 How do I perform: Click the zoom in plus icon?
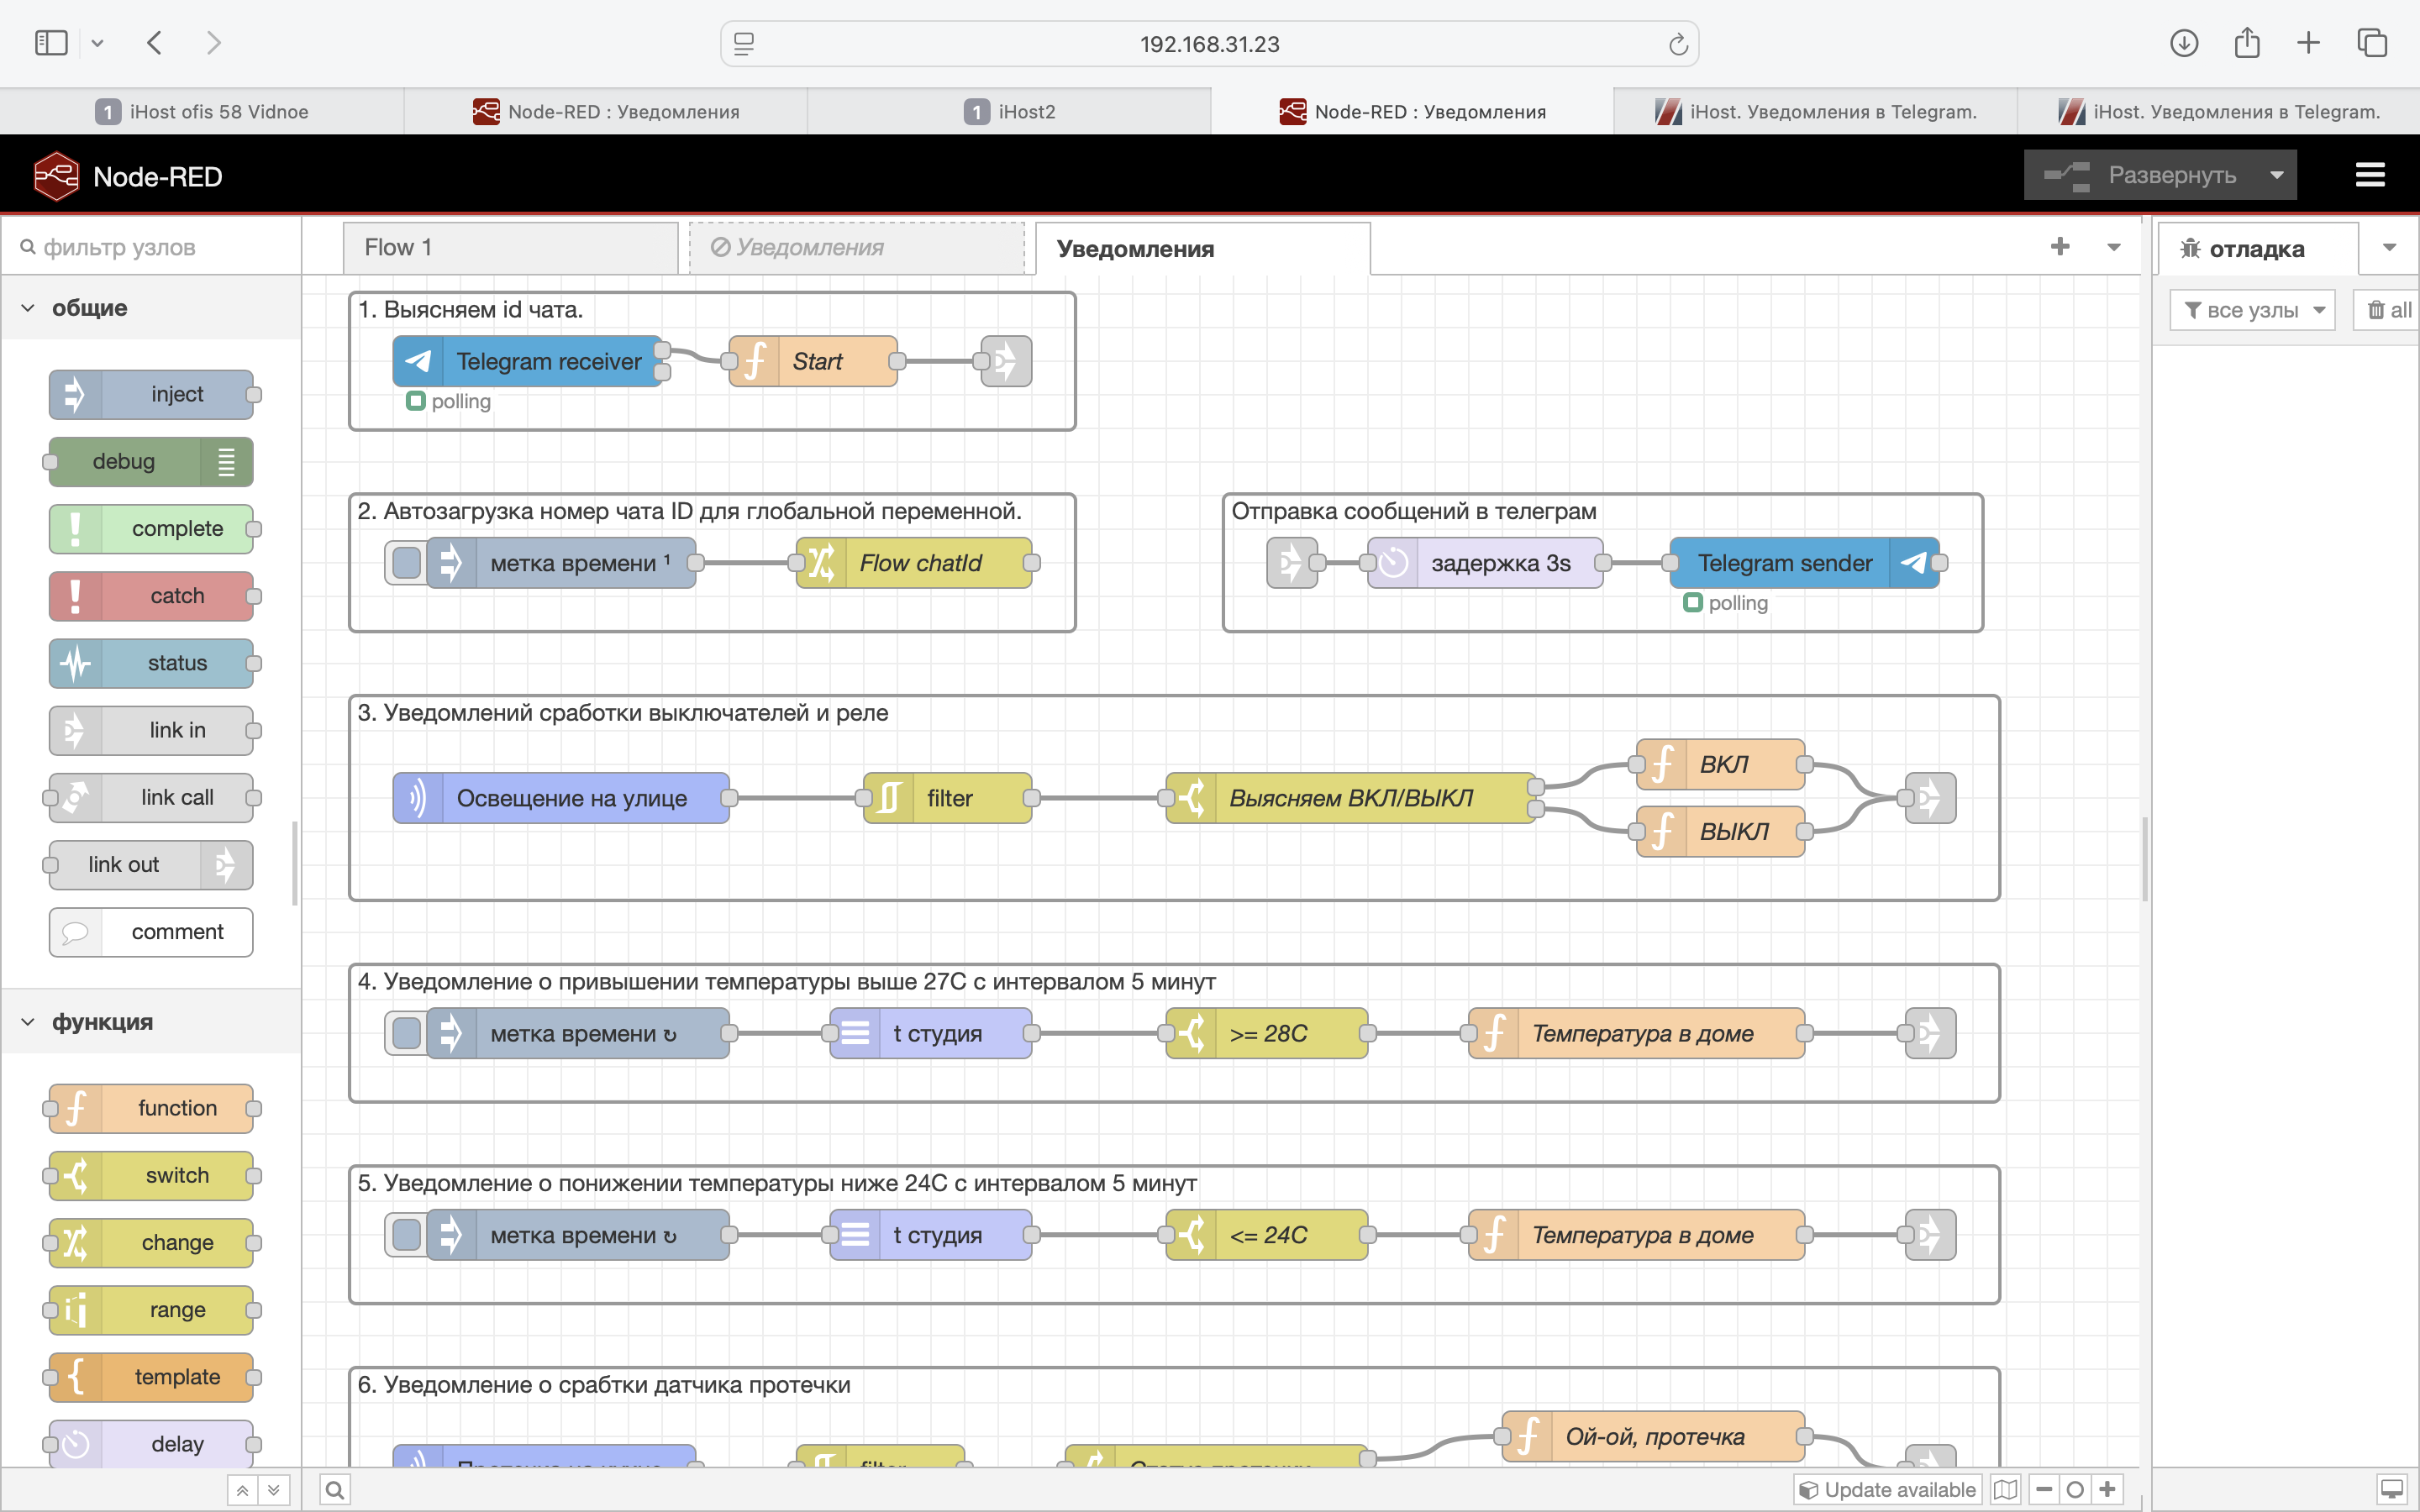pyautogui.click(x=2108, y=1490)
